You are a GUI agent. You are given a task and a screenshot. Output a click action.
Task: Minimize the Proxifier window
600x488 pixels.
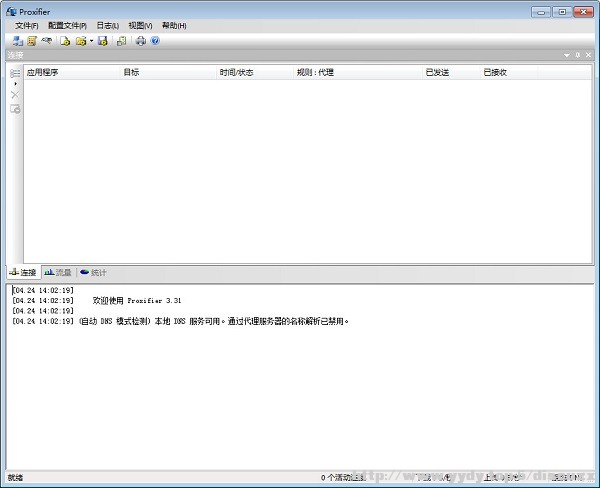pyautogui.click(x=541, y=12)
